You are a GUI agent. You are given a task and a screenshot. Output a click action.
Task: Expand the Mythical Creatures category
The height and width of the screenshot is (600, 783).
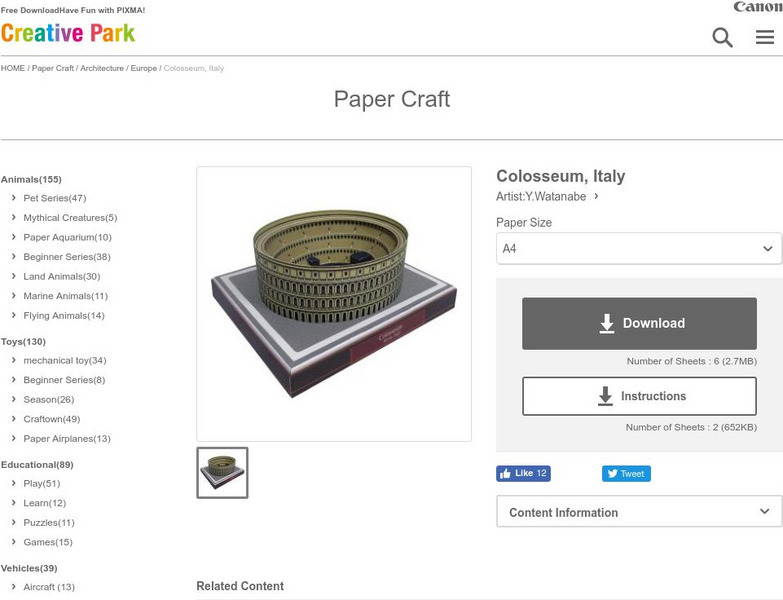(x=70, y=218)
